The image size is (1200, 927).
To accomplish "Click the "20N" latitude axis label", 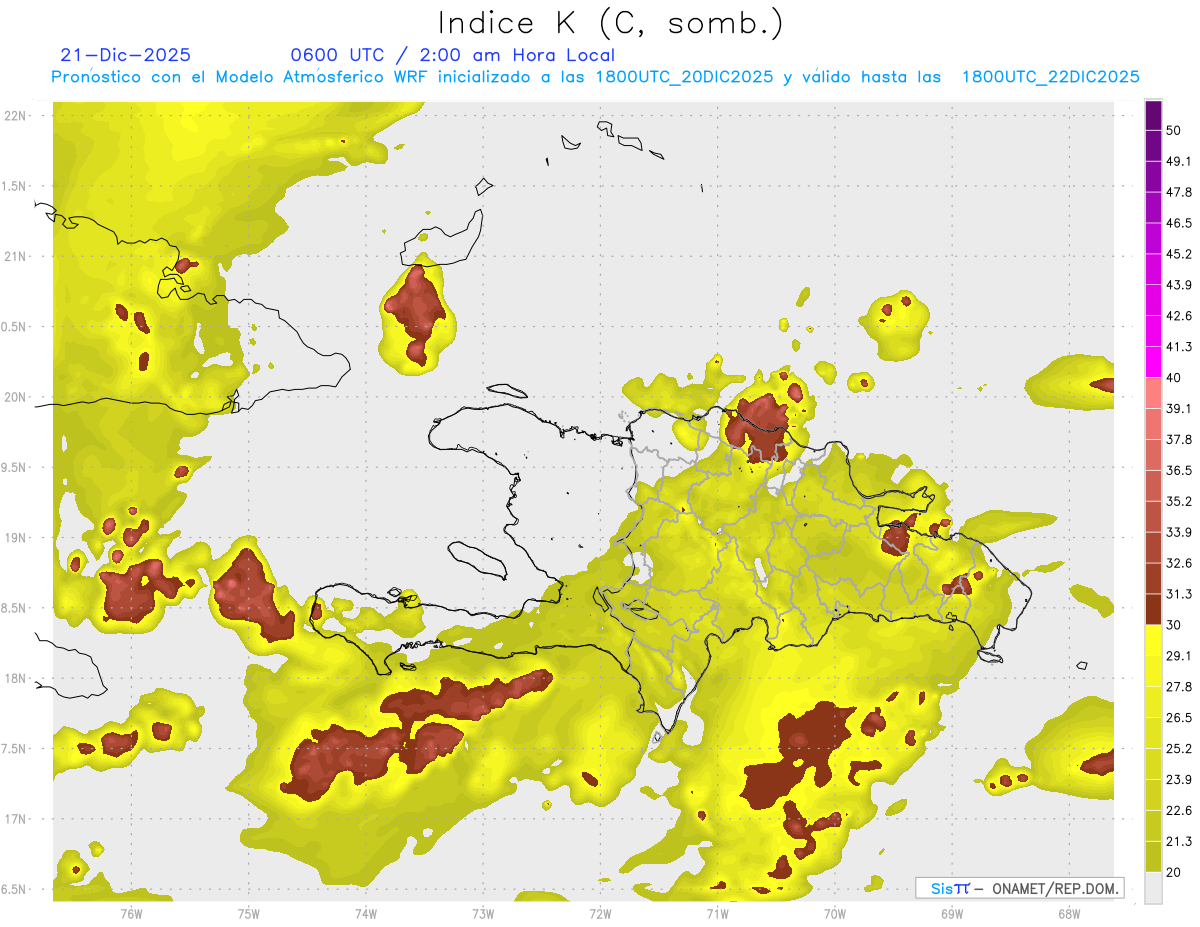I will click(15, 397).
